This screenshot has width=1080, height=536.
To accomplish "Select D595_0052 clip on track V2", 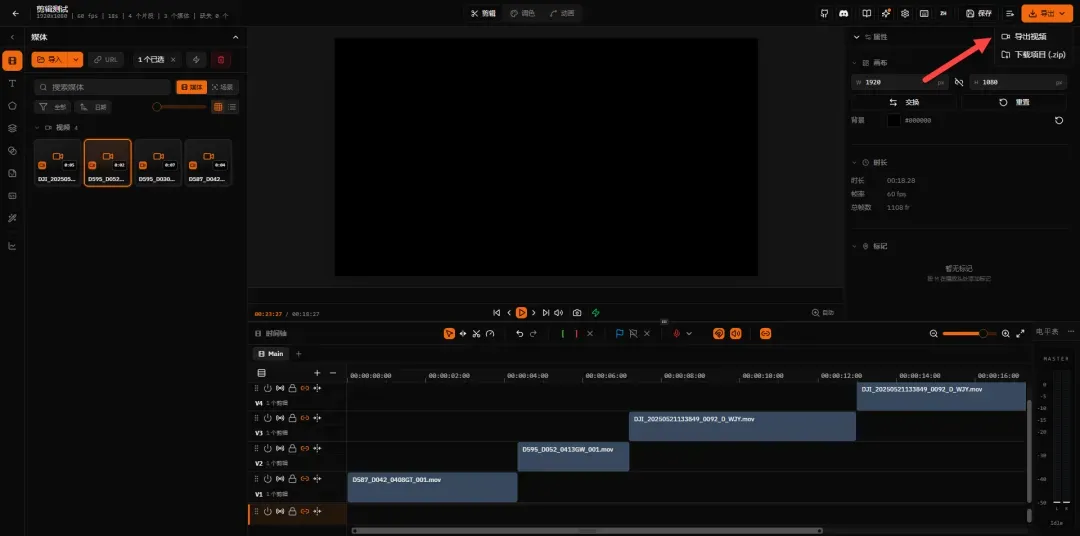I will coord(573,457).
